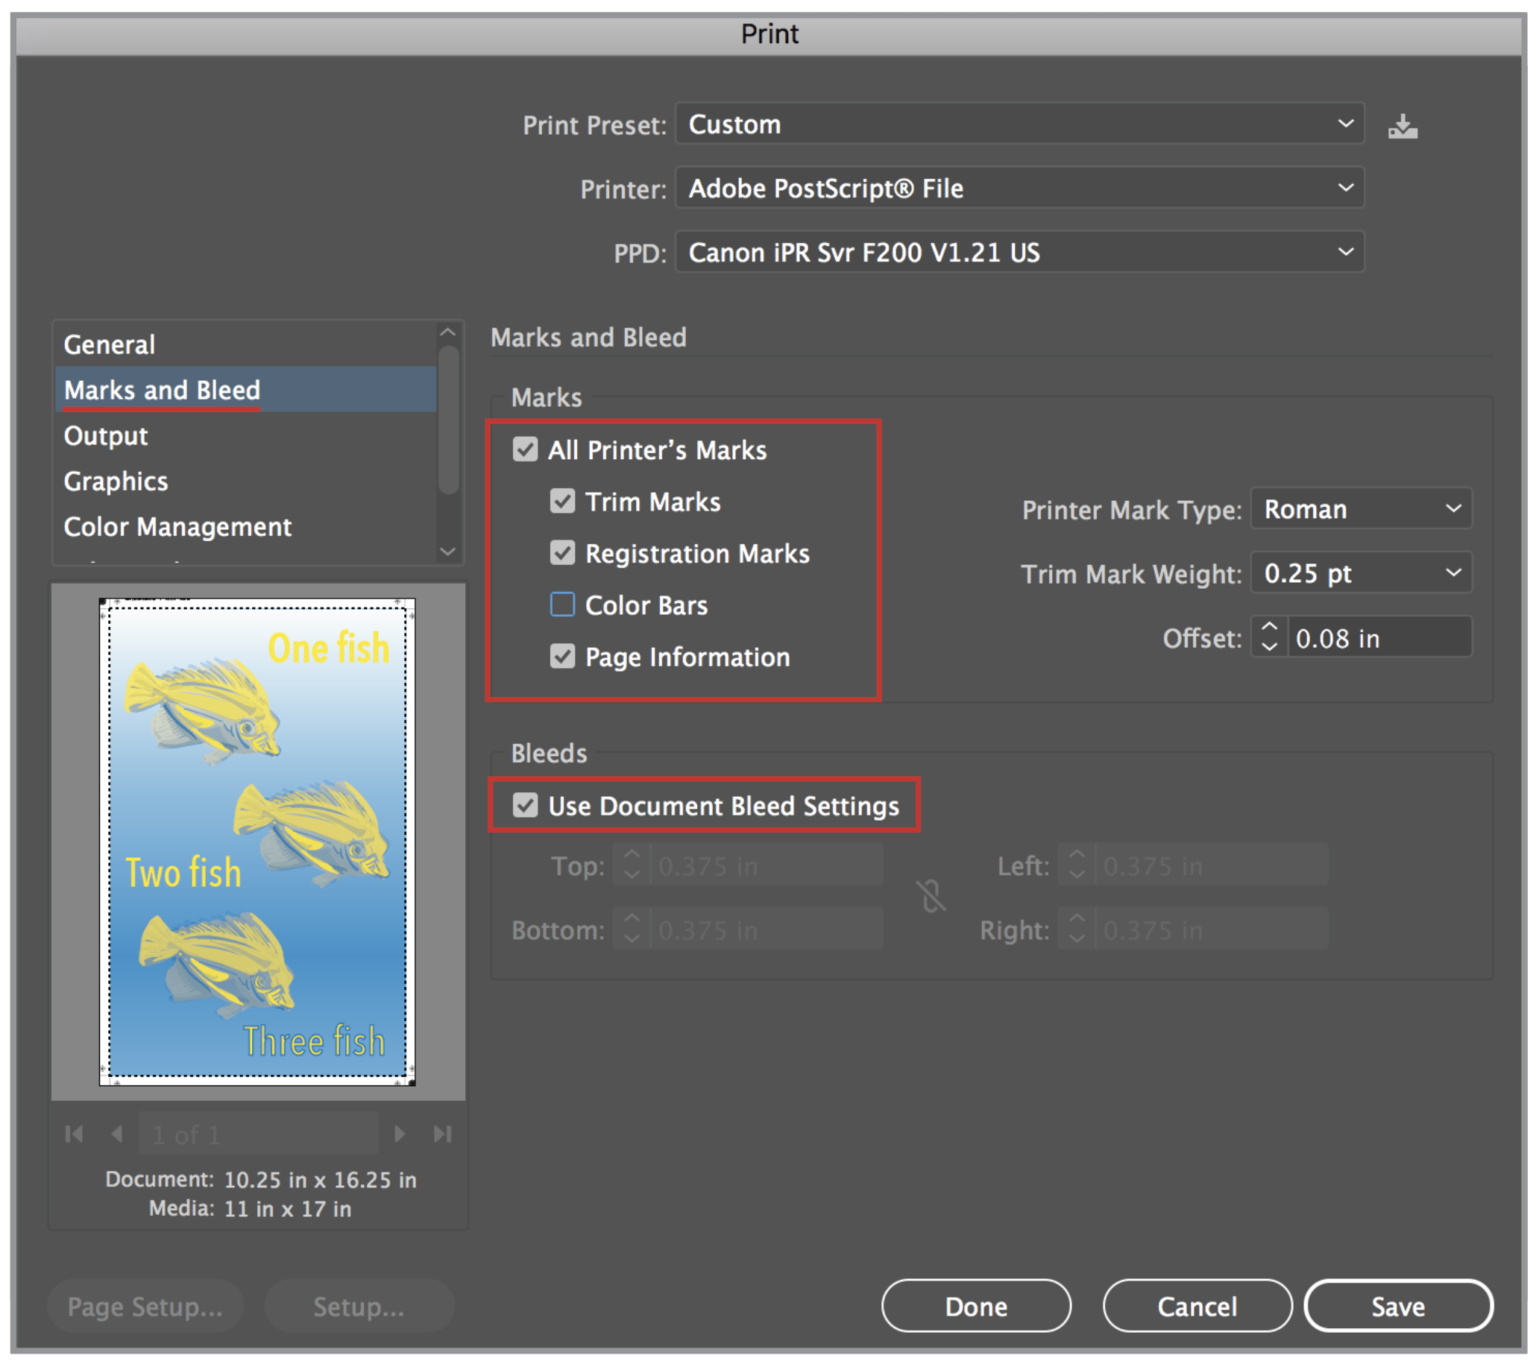
Task: Uncheck Use Document Bleed Settings
Action: coord(525,805)
